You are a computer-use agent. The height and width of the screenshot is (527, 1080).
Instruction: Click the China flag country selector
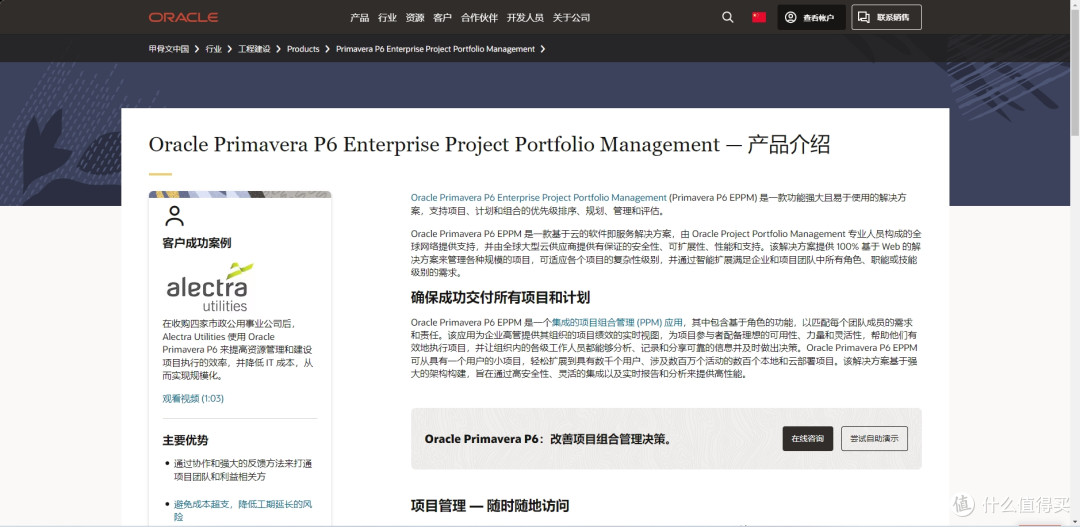click(x=759, y=17)
